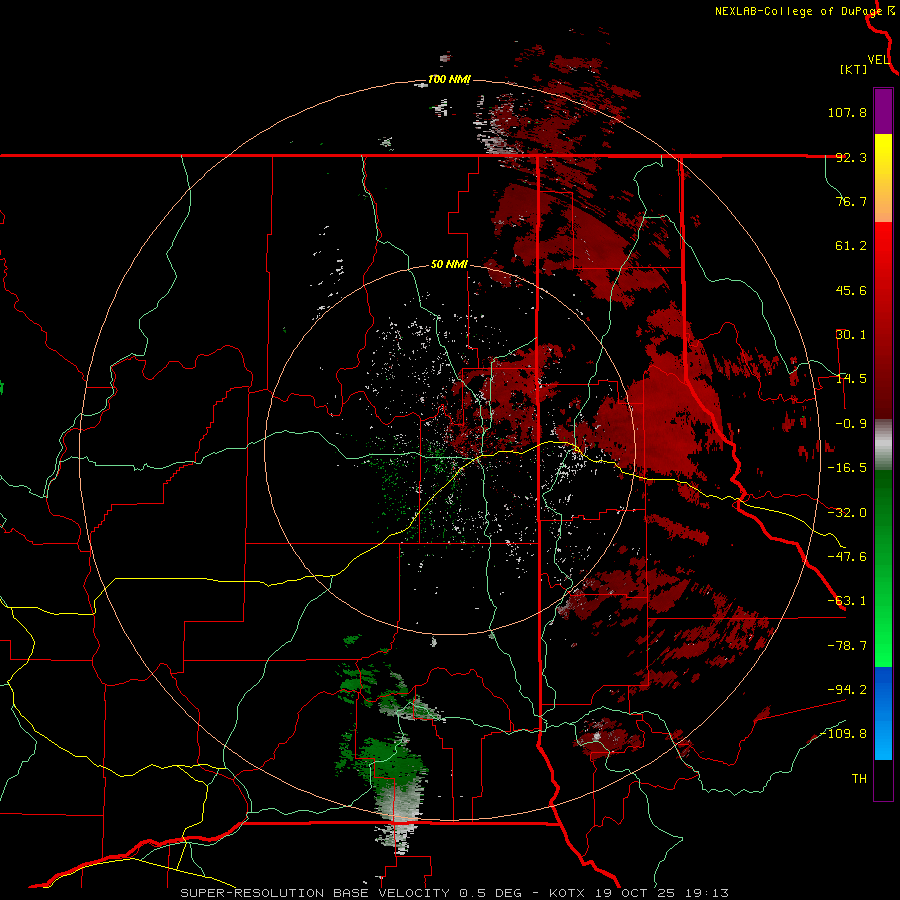Screen dimensions: 900x900
Task: Click the gray near-zero segment of color bar
Action: pyautogui.click(x=883, y=445)
